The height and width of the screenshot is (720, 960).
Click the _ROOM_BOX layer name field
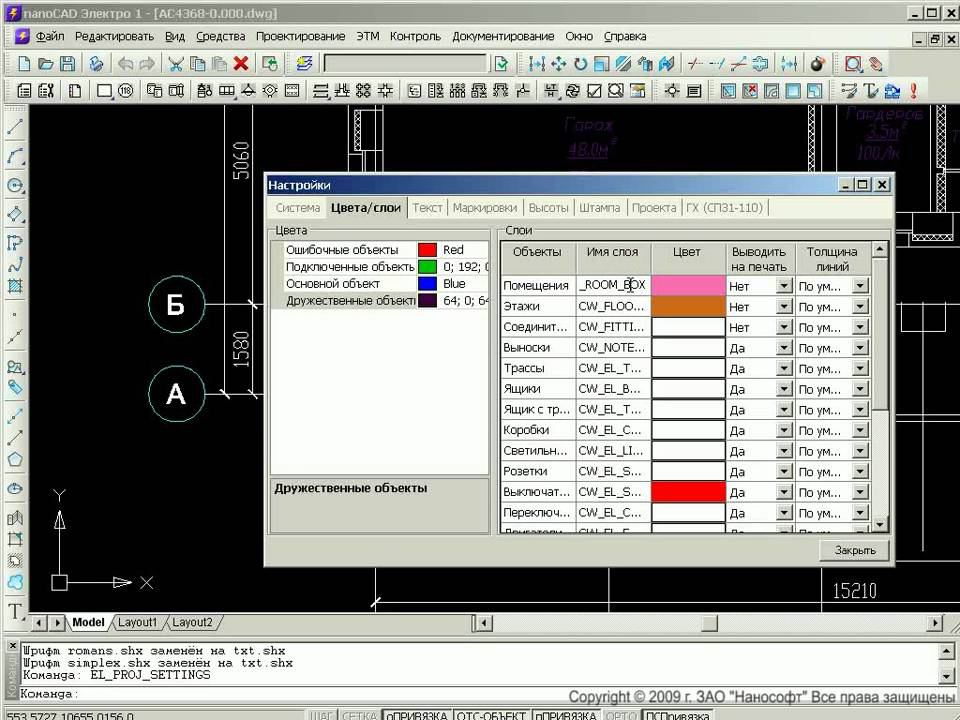(x=613, y=285)
